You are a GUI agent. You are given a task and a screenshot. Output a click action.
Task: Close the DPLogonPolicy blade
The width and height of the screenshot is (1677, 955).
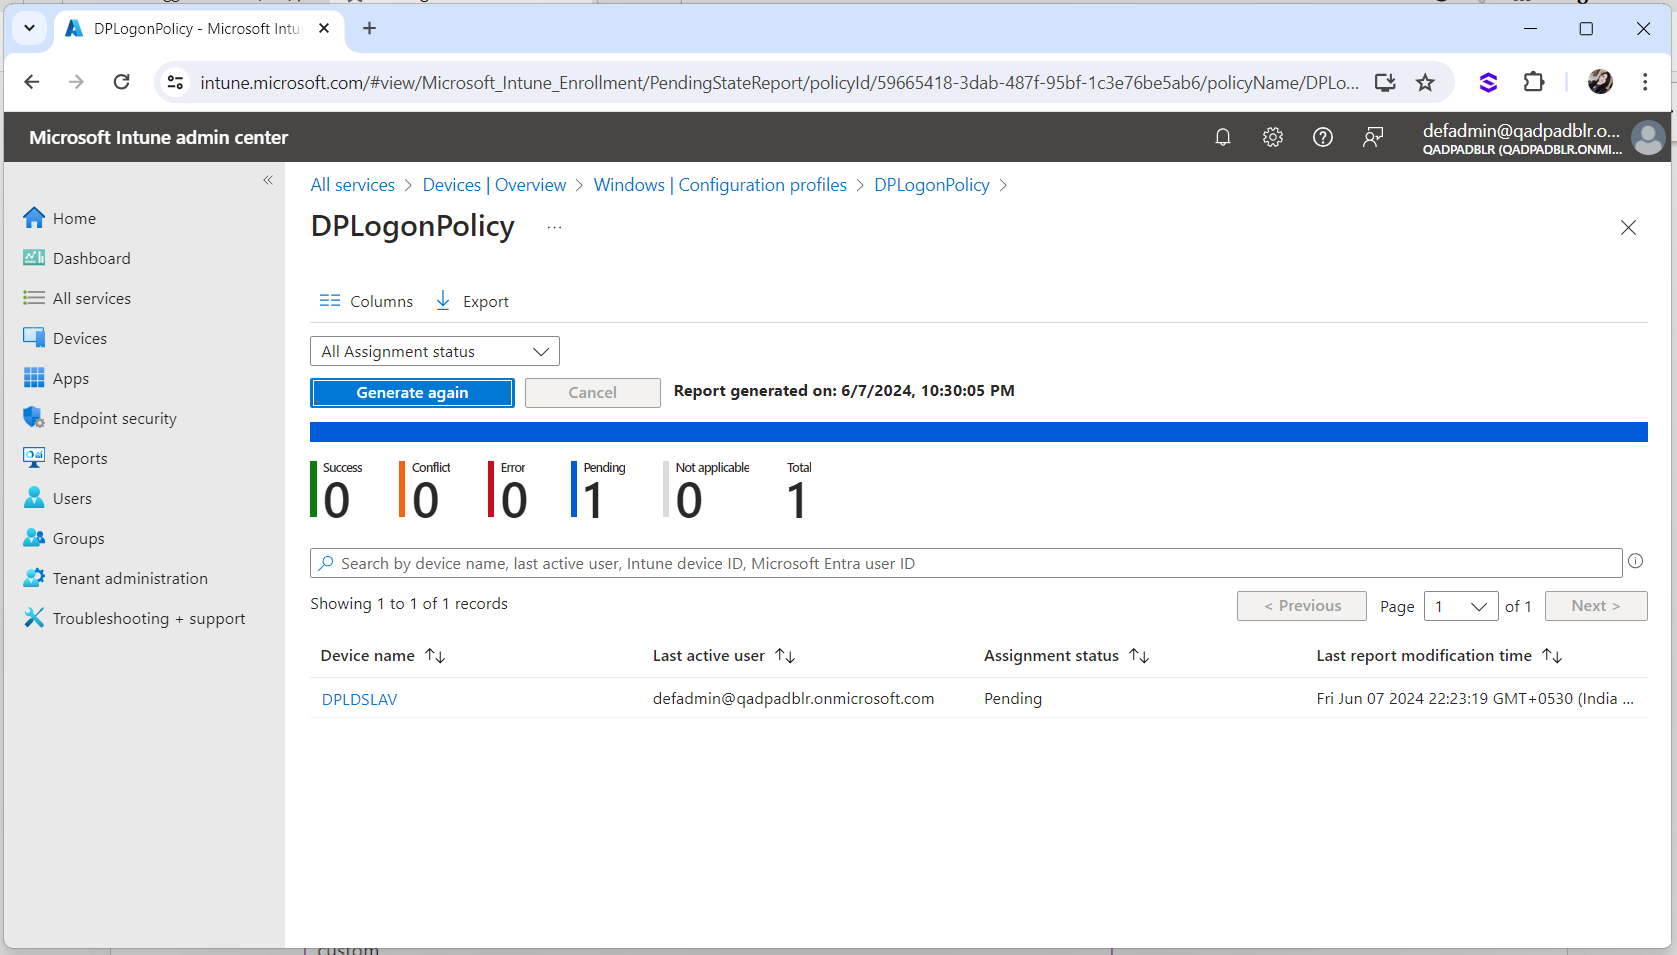[x=1628, y=227]
